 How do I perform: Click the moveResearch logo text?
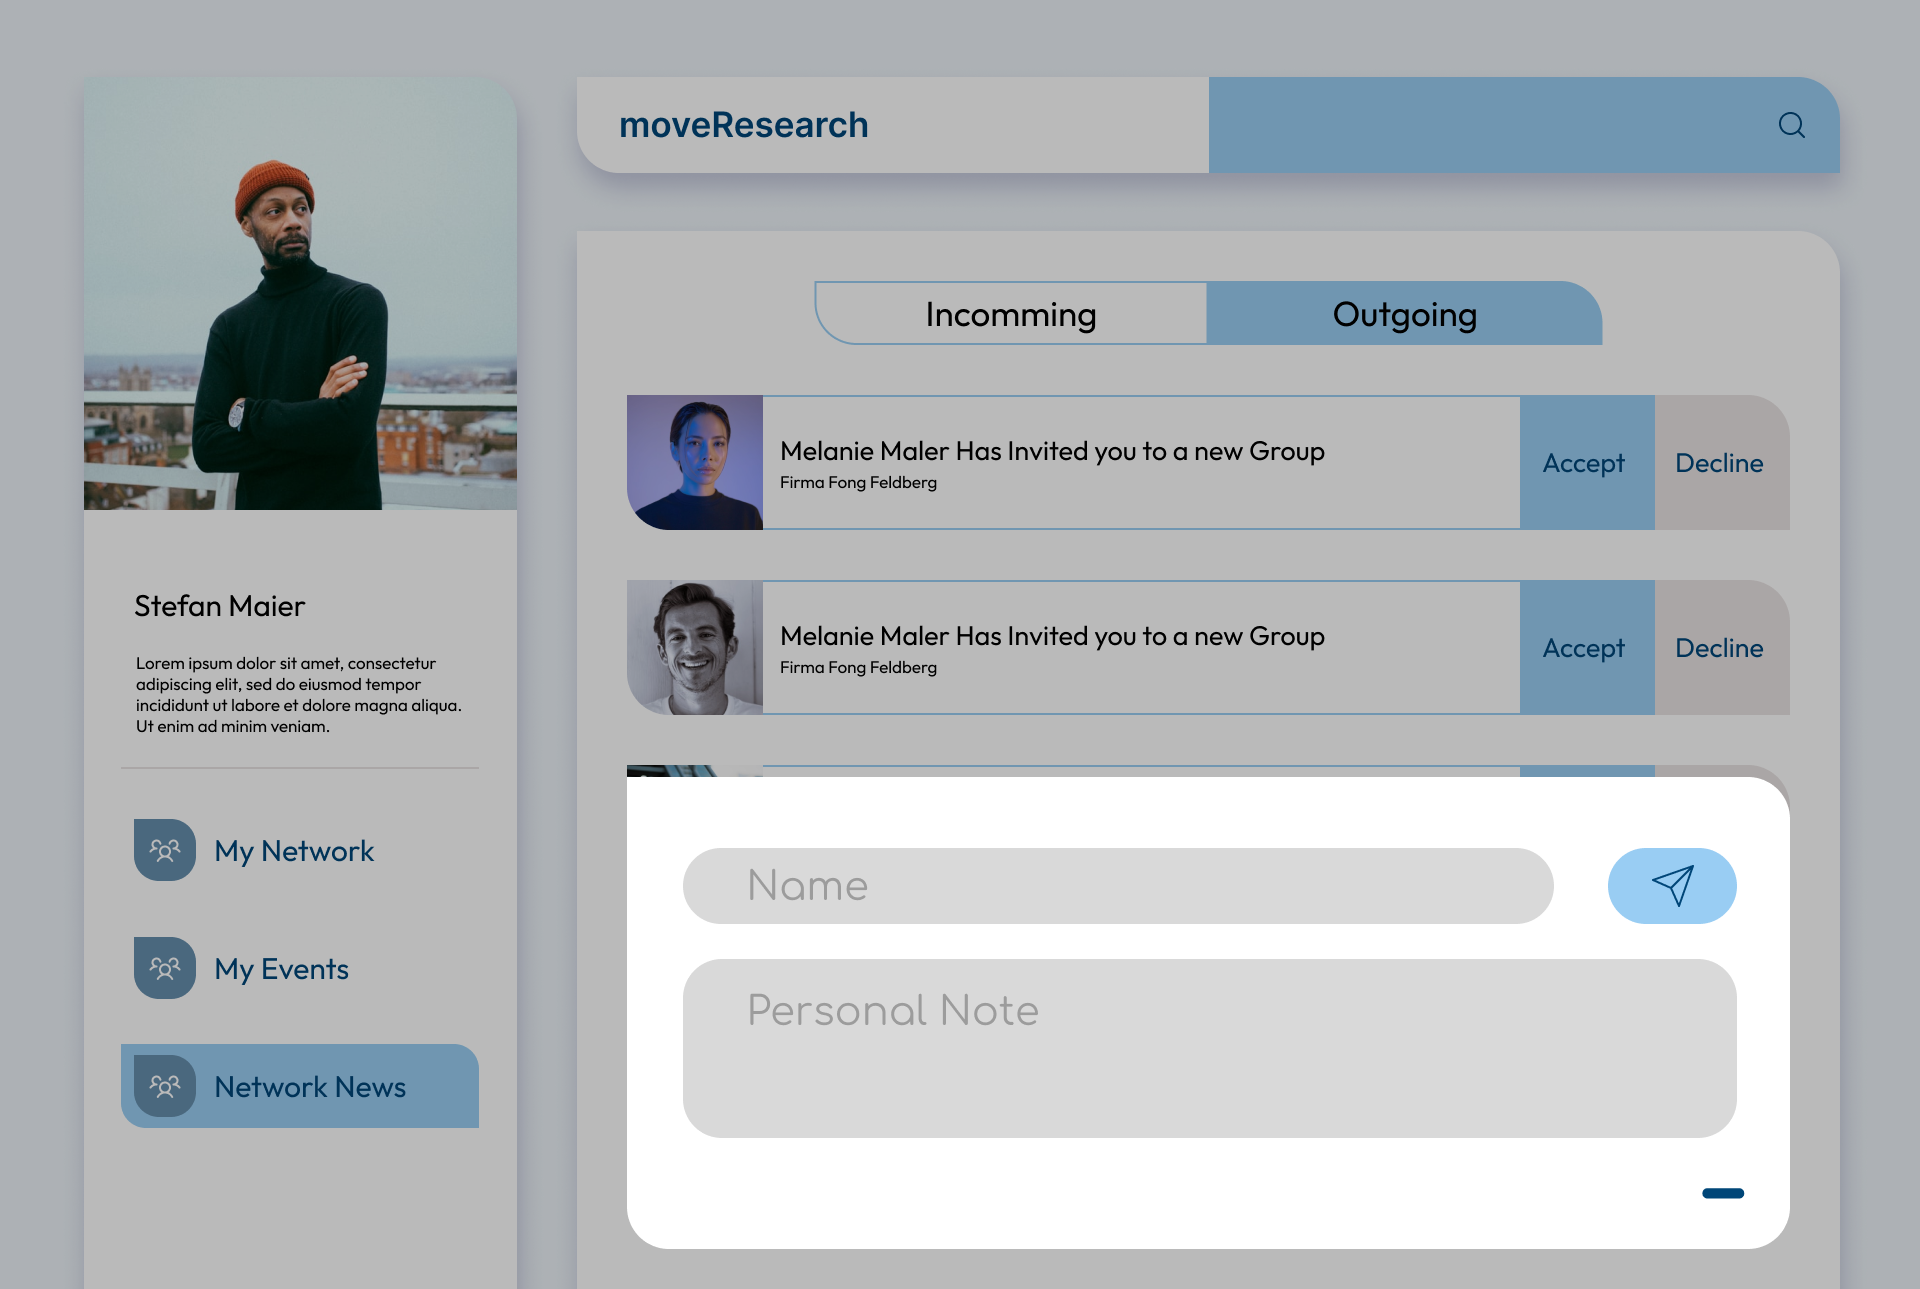click(x=743, y=125)
